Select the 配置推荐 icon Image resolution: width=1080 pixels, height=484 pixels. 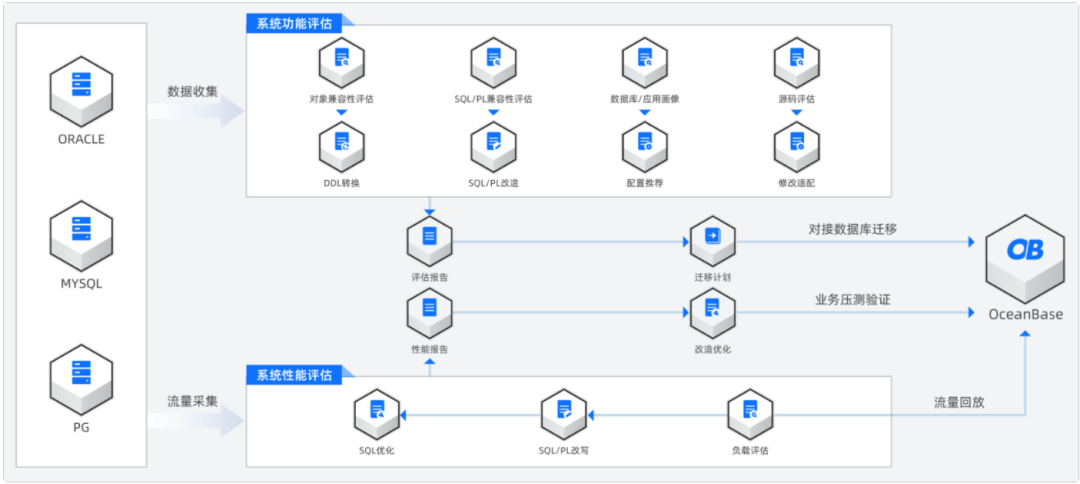pos(644,146)
